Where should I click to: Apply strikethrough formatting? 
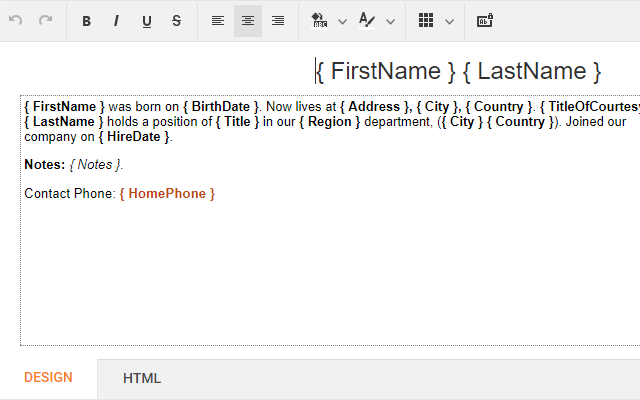[x=177, y=21]
